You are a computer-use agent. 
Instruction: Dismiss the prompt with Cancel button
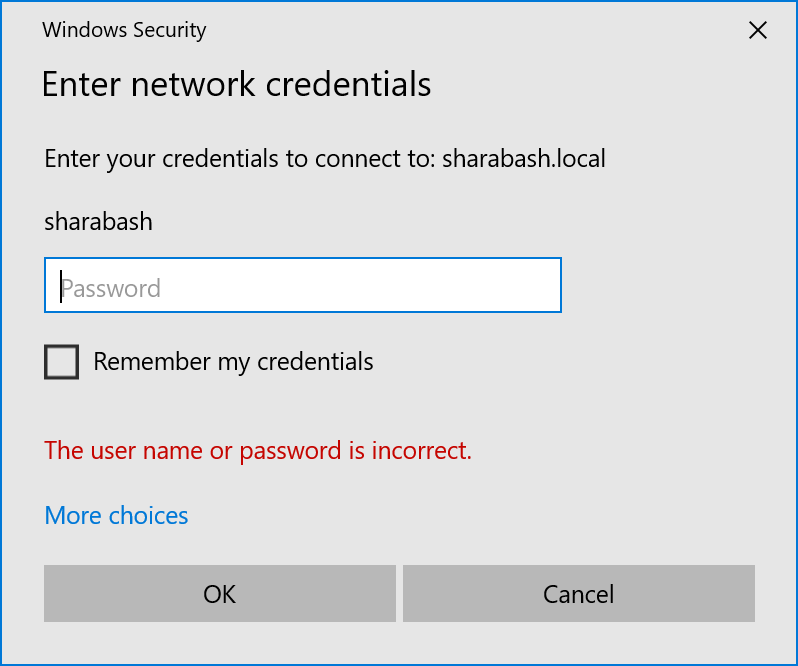click(579, 593)
